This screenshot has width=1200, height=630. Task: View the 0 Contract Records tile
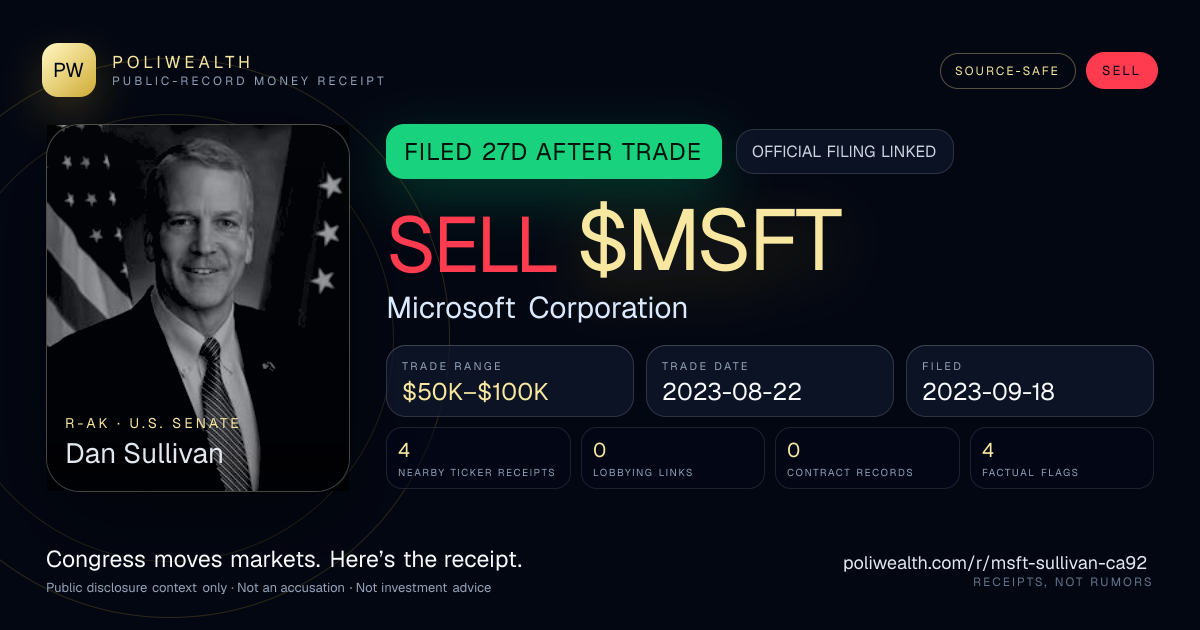(x=867, y=458)
